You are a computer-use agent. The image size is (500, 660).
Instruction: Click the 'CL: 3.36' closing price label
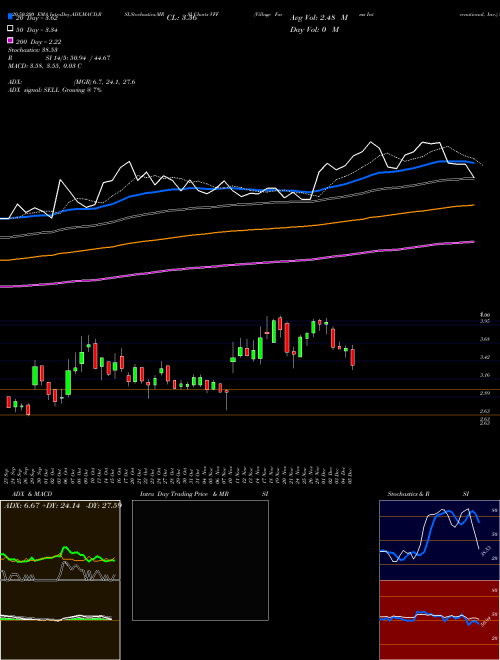(x=182, y=18)
